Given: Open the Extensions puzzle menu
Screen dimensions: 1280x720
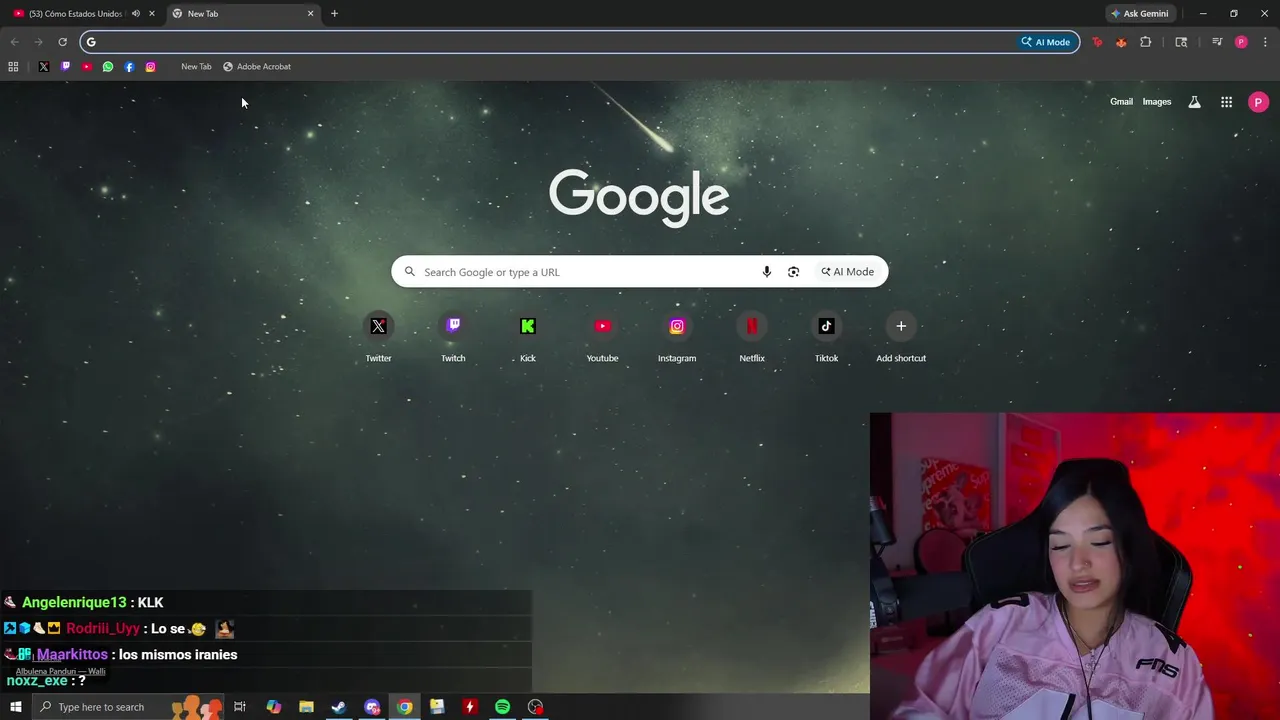Looking at the screenshot, I should [x=1146, y=42].
